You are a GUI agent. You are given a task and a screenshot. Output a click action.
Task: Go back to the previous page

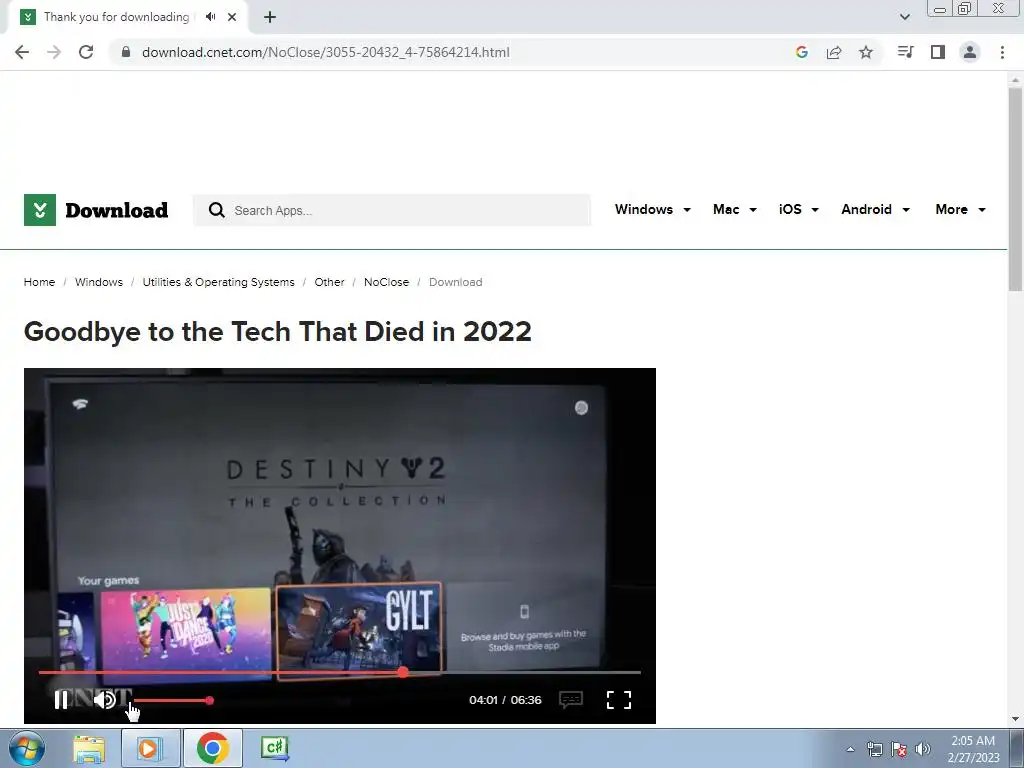pos(22,52)
